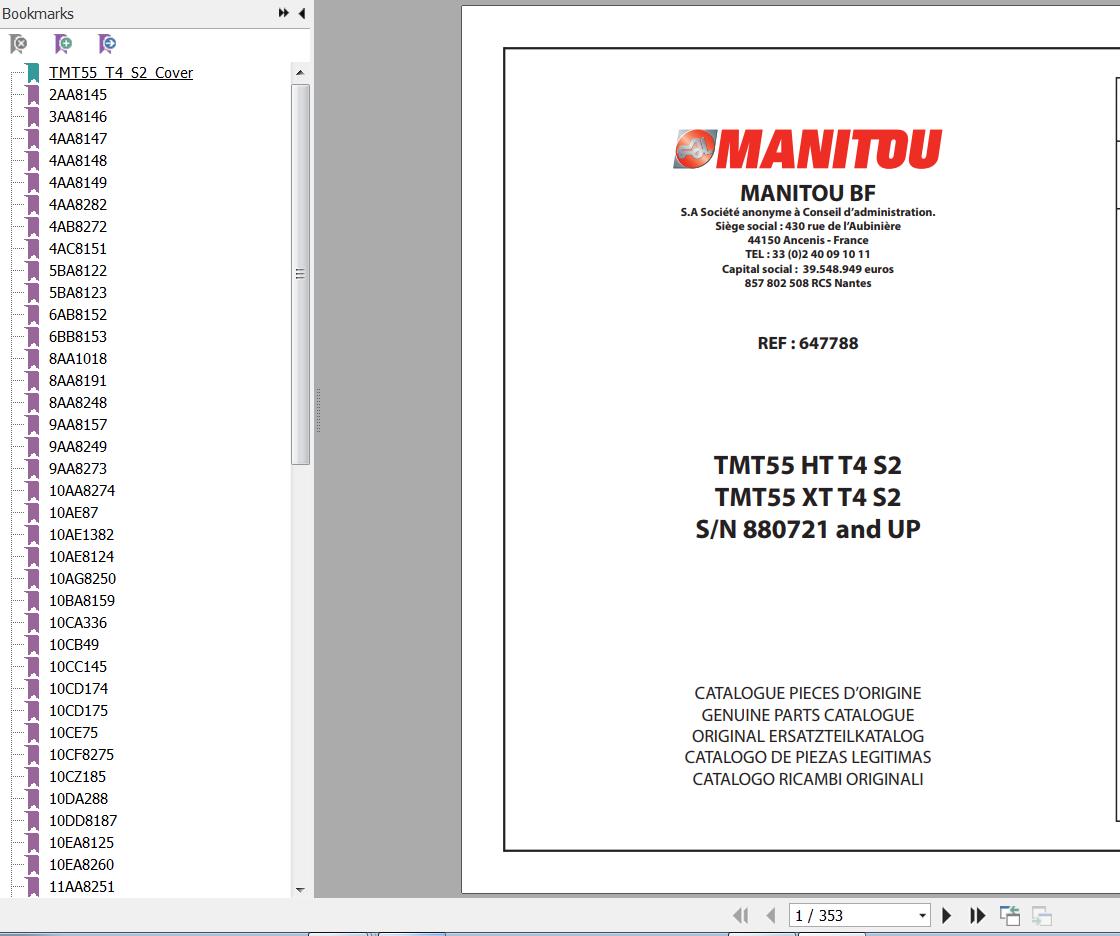Select bookmark 10DA288
Screen dimensions: 1120x936
point(79,800)
